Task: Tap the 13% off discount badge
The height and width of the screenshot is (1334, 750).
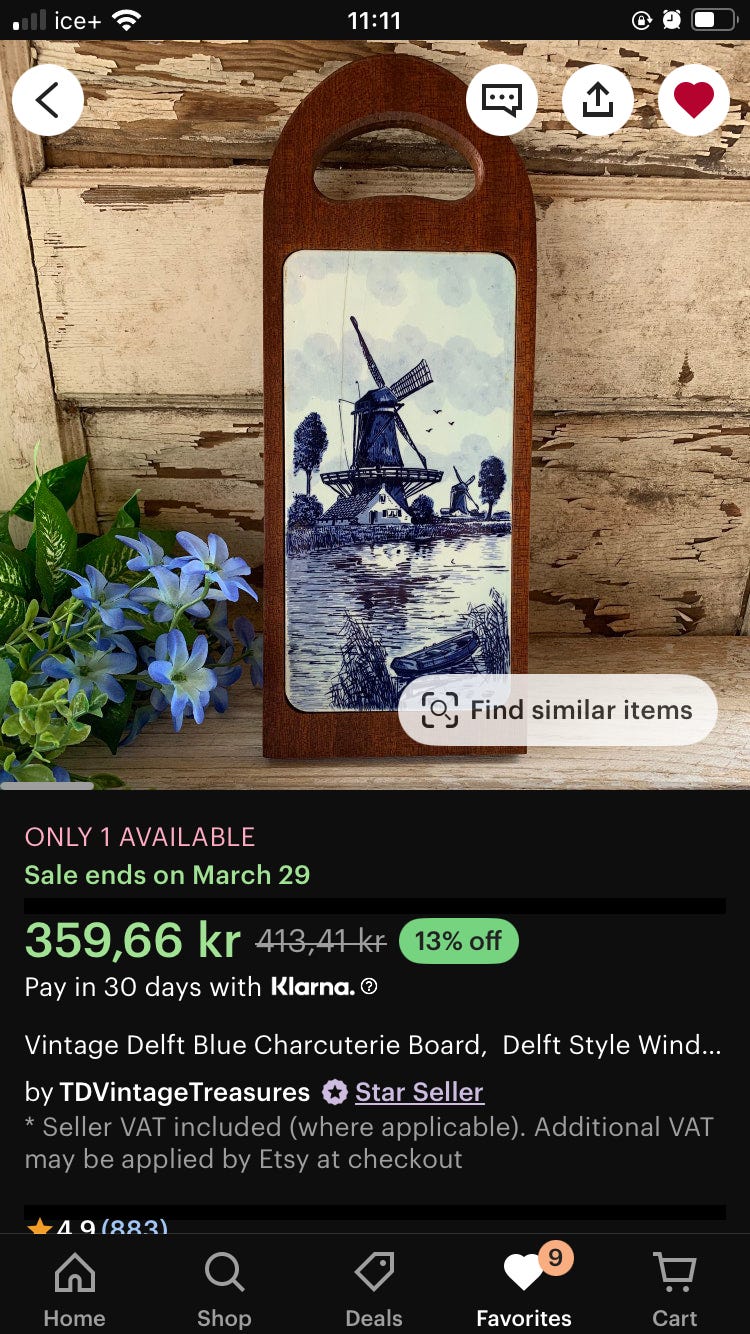Action: click(x=458, y=941)
